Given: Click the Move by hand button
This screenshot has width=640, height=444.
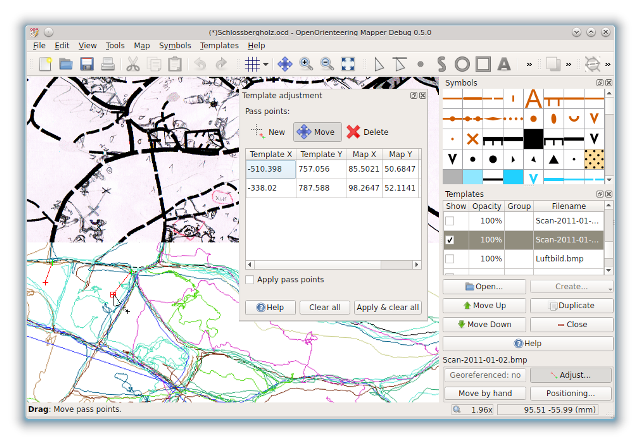Looking at the screenshot, I should pos(485,393).
